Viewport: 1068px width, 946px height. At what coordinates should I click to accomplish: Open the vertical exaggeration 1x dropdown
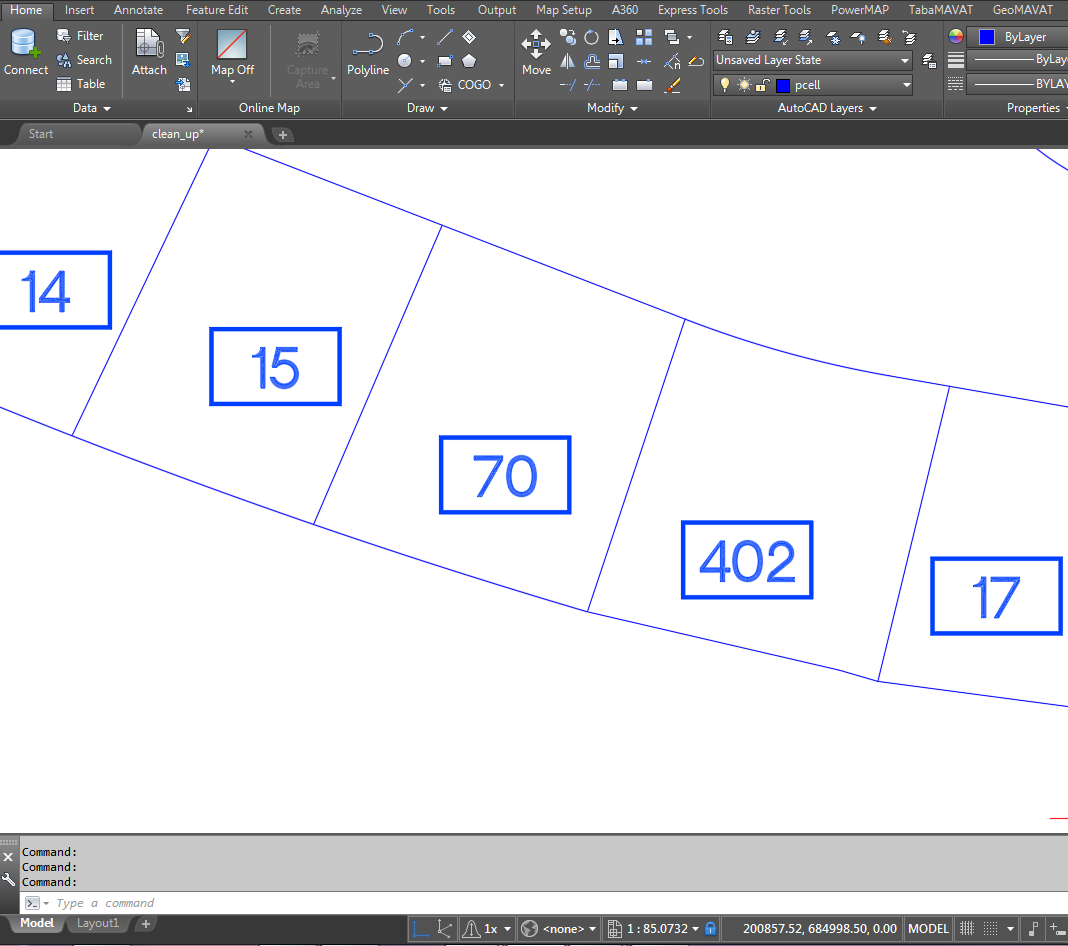click(507, 928)
